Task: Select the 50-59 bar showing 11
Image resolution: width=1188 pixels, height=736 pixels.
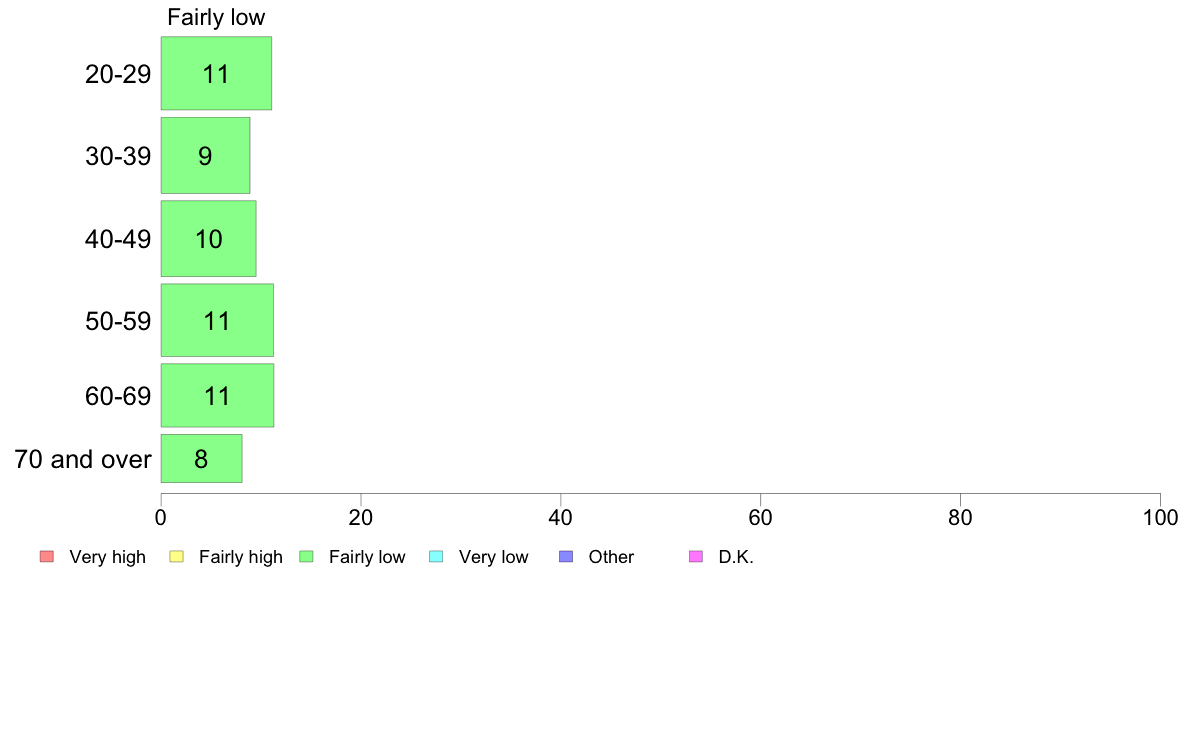Action: 217,320
